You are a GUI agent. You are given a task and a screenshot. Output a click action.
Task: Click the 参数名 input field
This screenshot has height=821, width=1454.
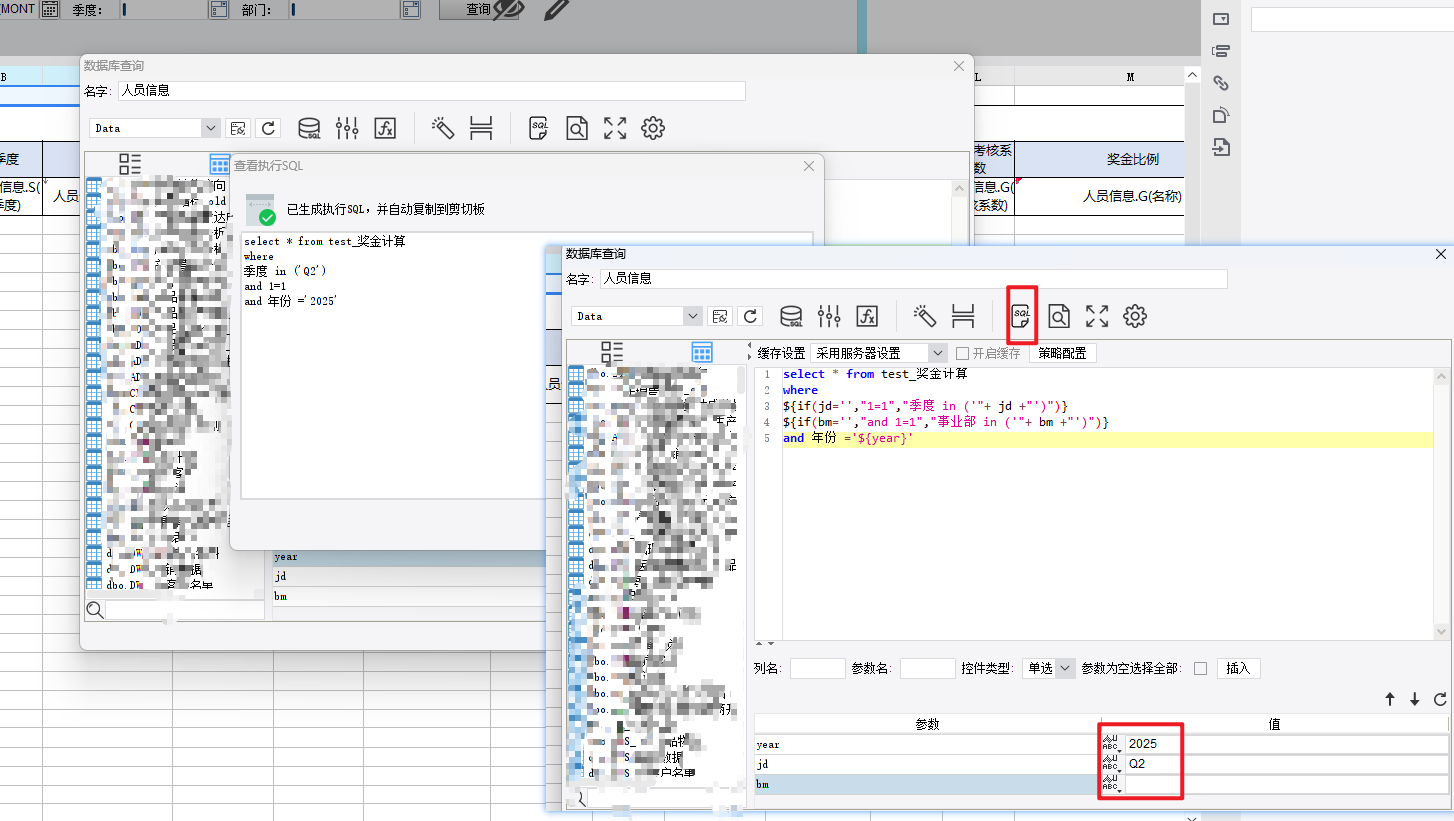(927, 668)
